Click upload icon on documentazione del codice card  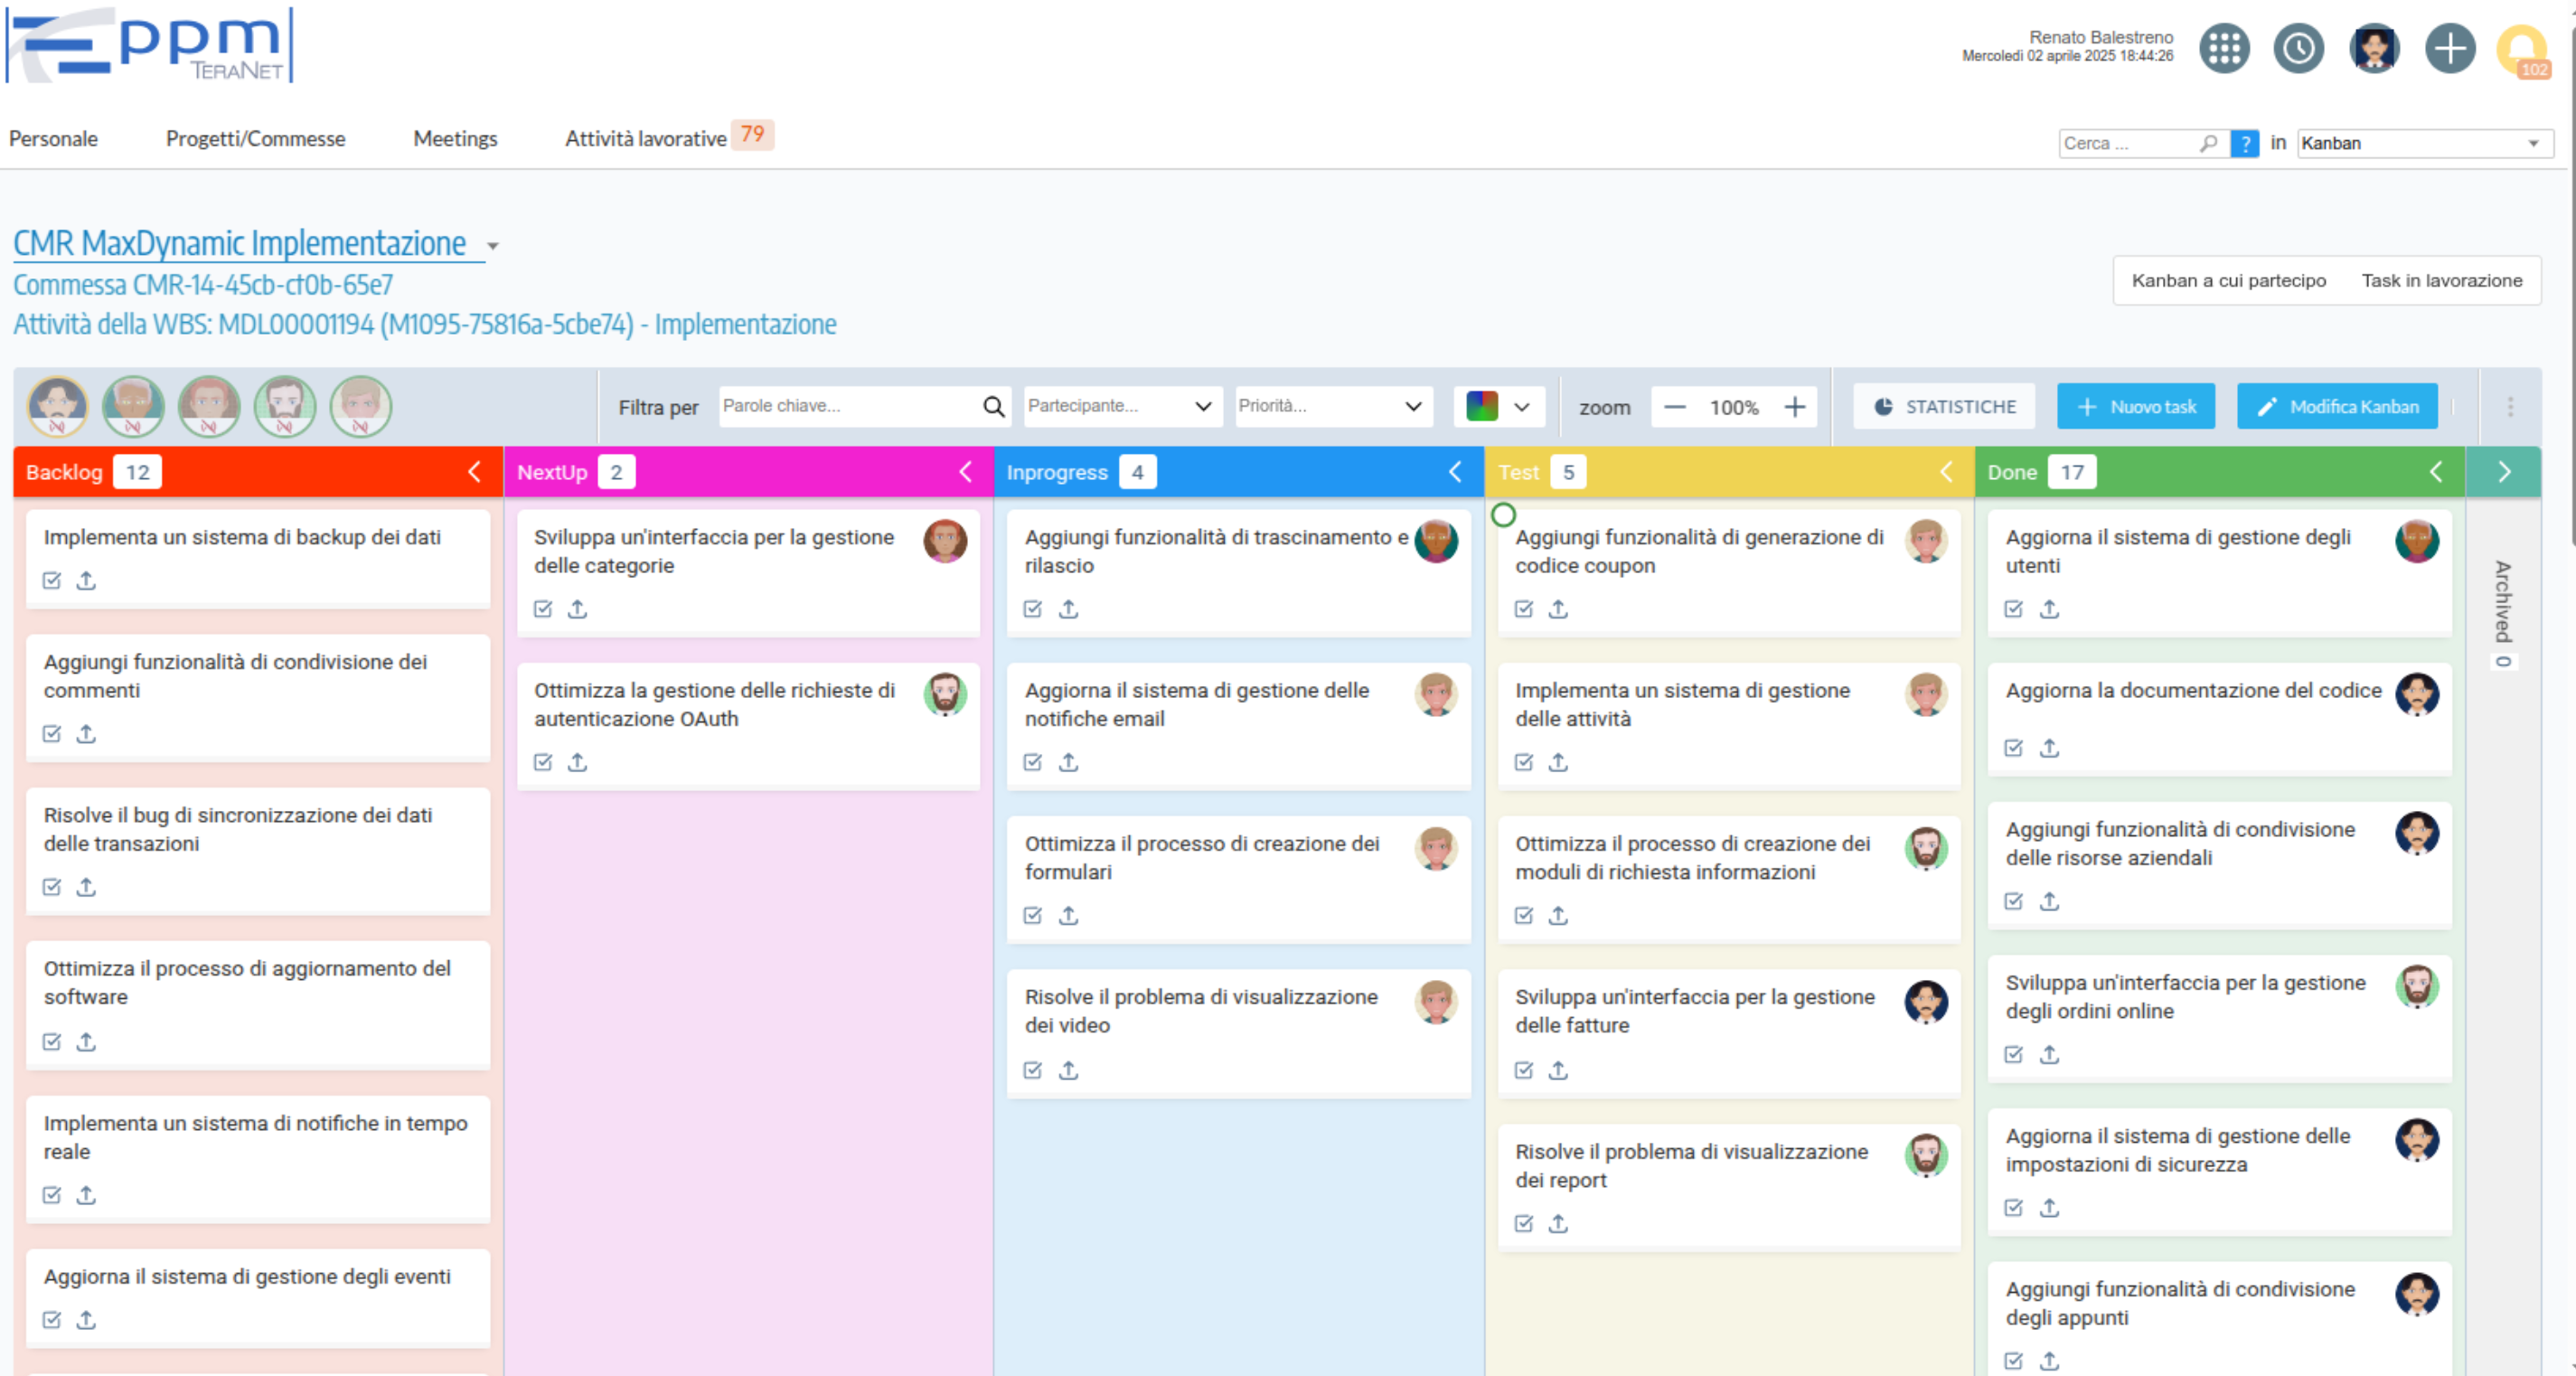point(2049,747)
